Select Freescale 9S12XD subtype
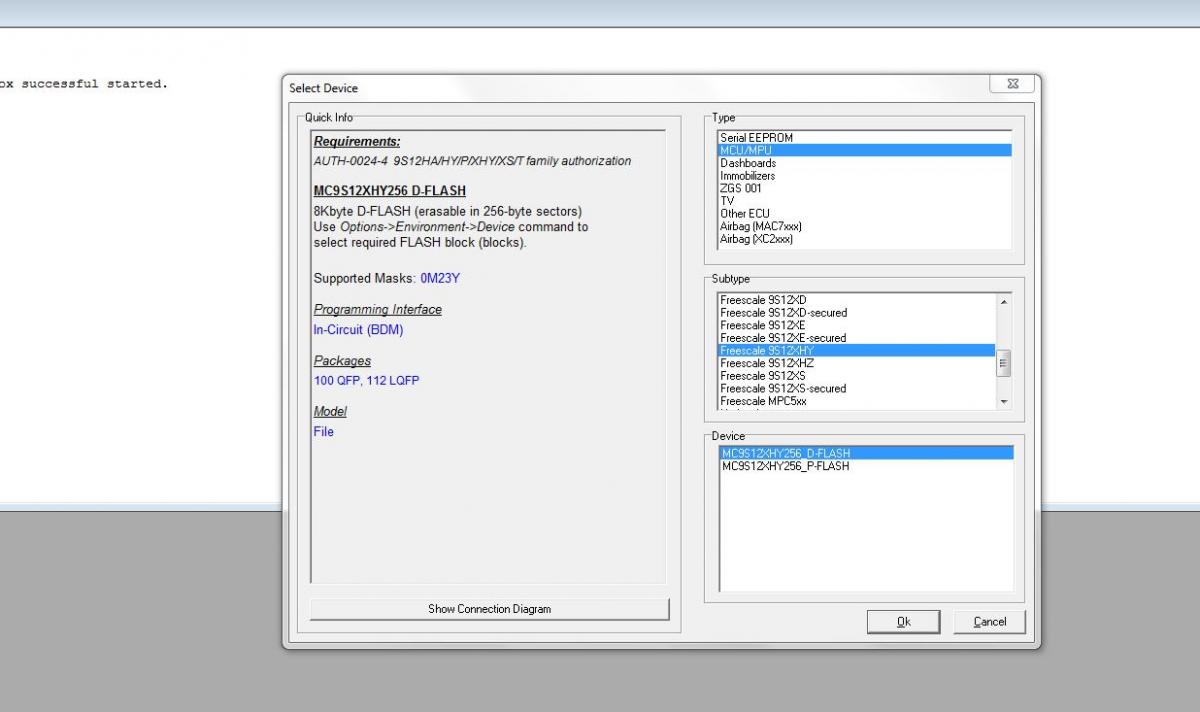 (857, 300)
